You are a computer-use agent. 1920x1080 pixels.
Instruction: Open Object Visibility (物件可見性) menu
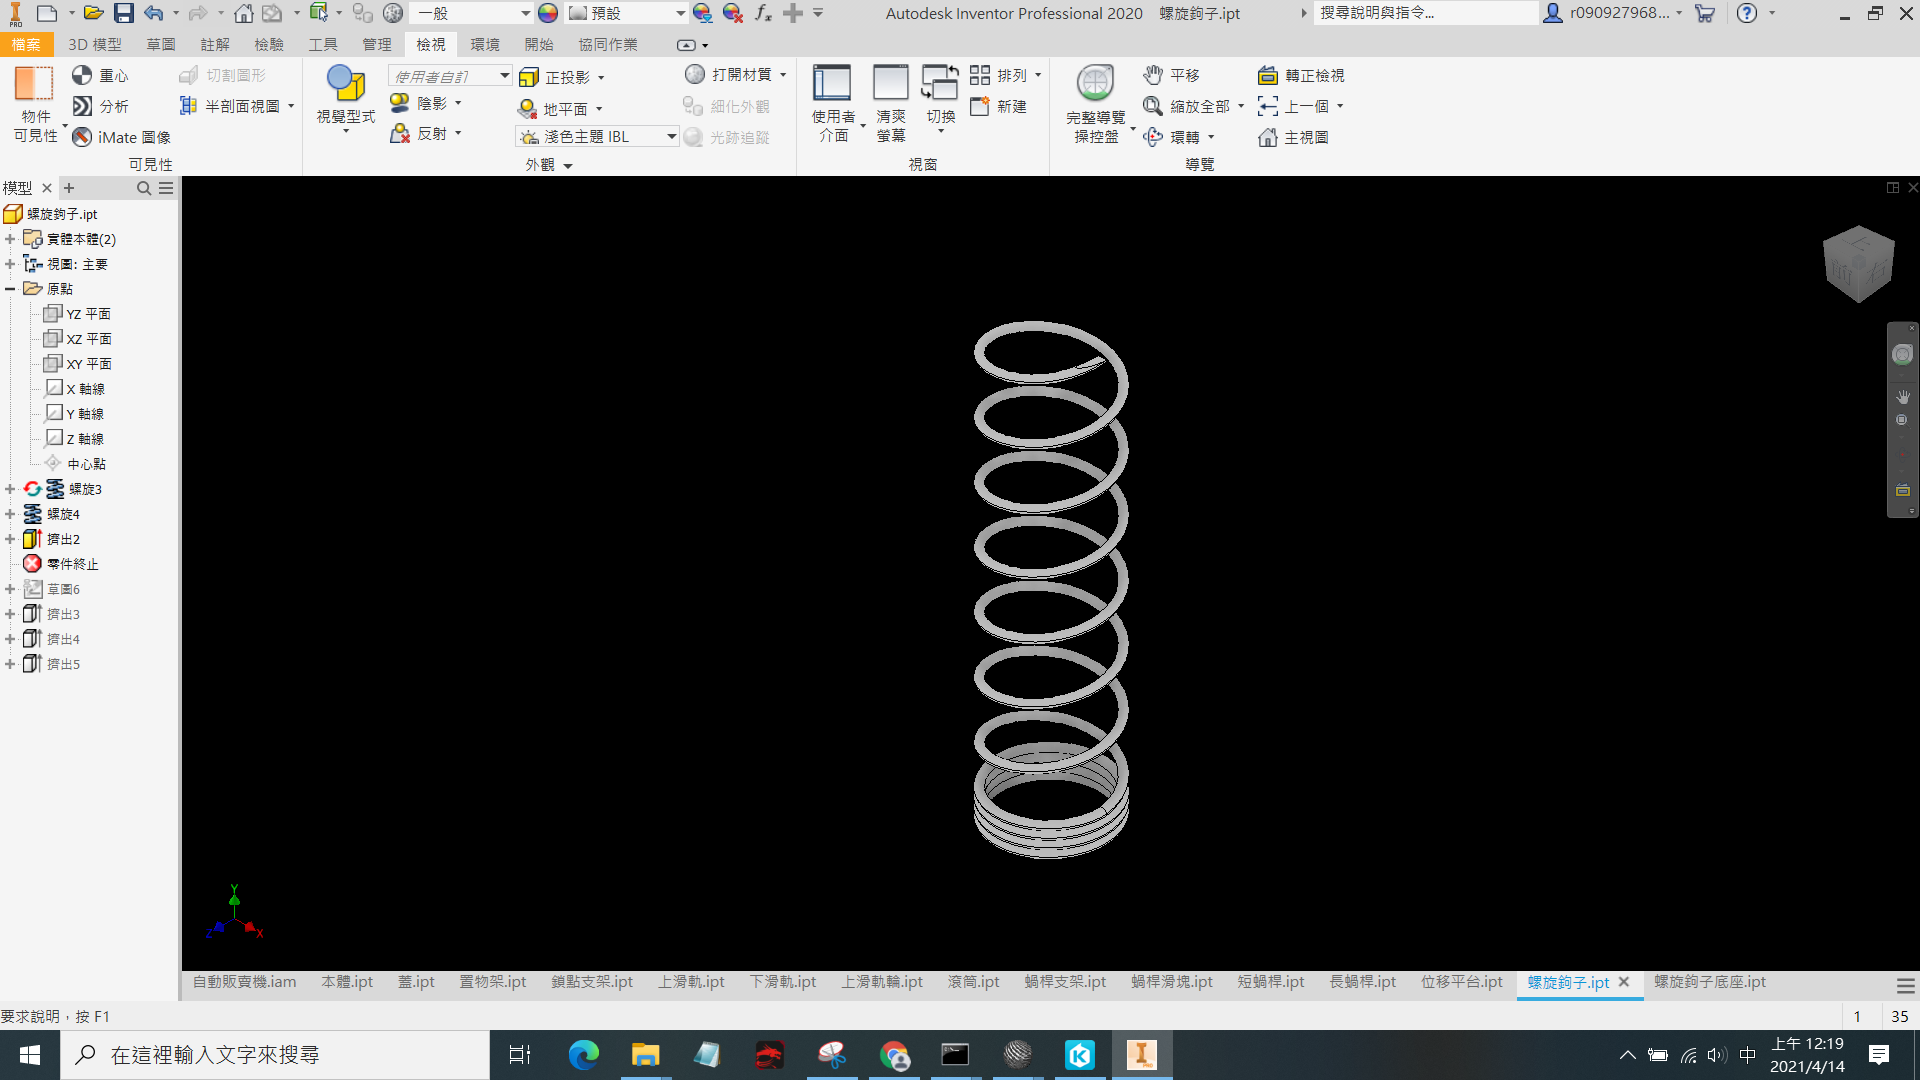coord(35,105)
